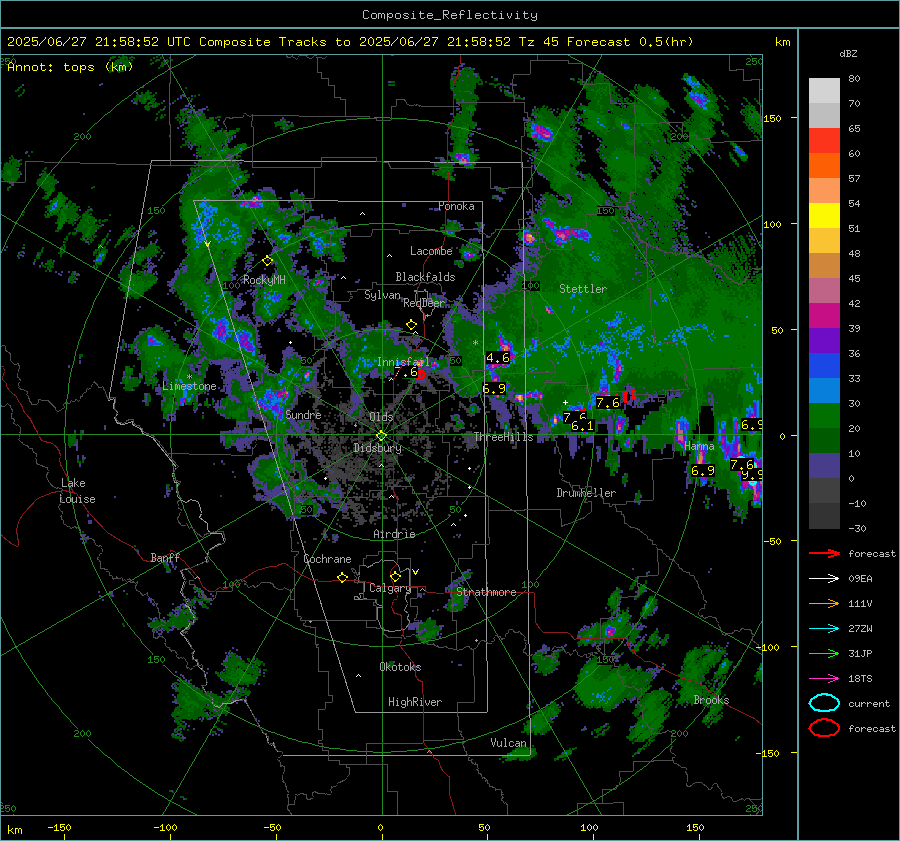This screenshot has height=841, width=900.
Task: Select the Ponoka city label
Action: pyautogui.click(x=456, y=206)
